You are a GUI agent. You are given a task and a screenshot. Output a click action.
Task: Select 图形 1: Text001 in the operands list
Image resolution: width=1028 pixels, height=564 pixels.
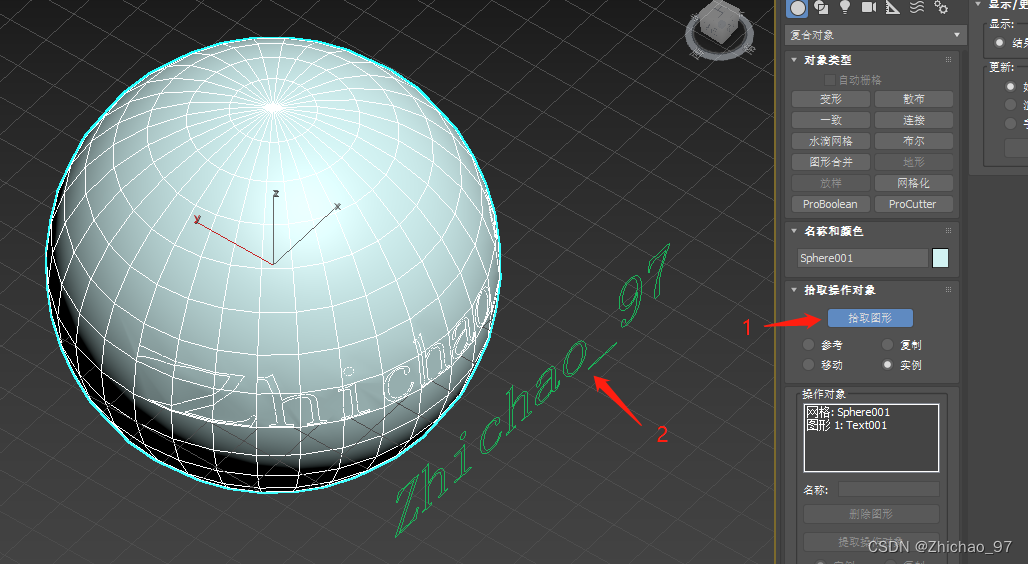pos(871,425)
